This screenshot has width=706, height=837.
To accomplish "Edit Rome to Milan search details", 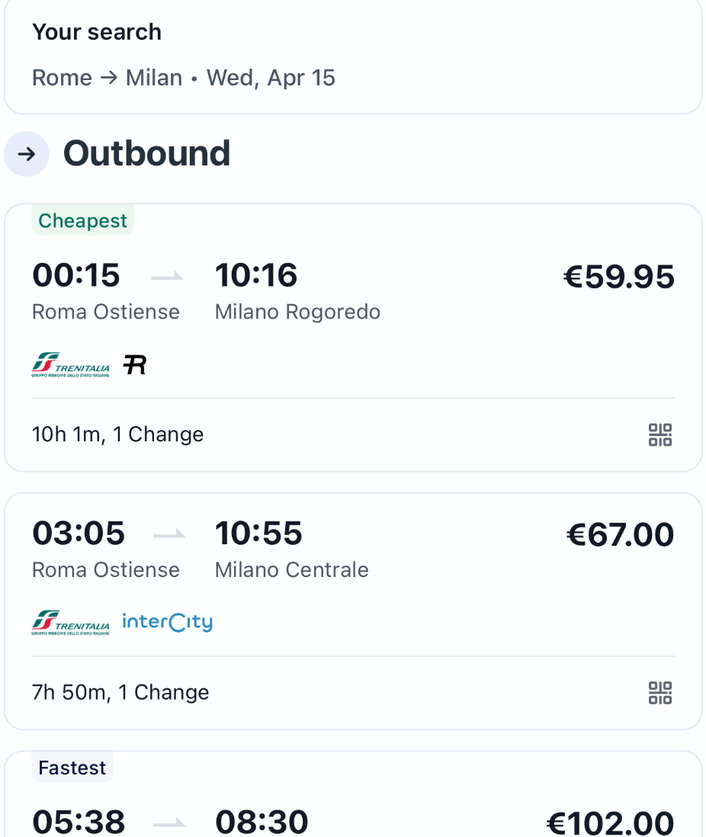I will click(184, 78).
